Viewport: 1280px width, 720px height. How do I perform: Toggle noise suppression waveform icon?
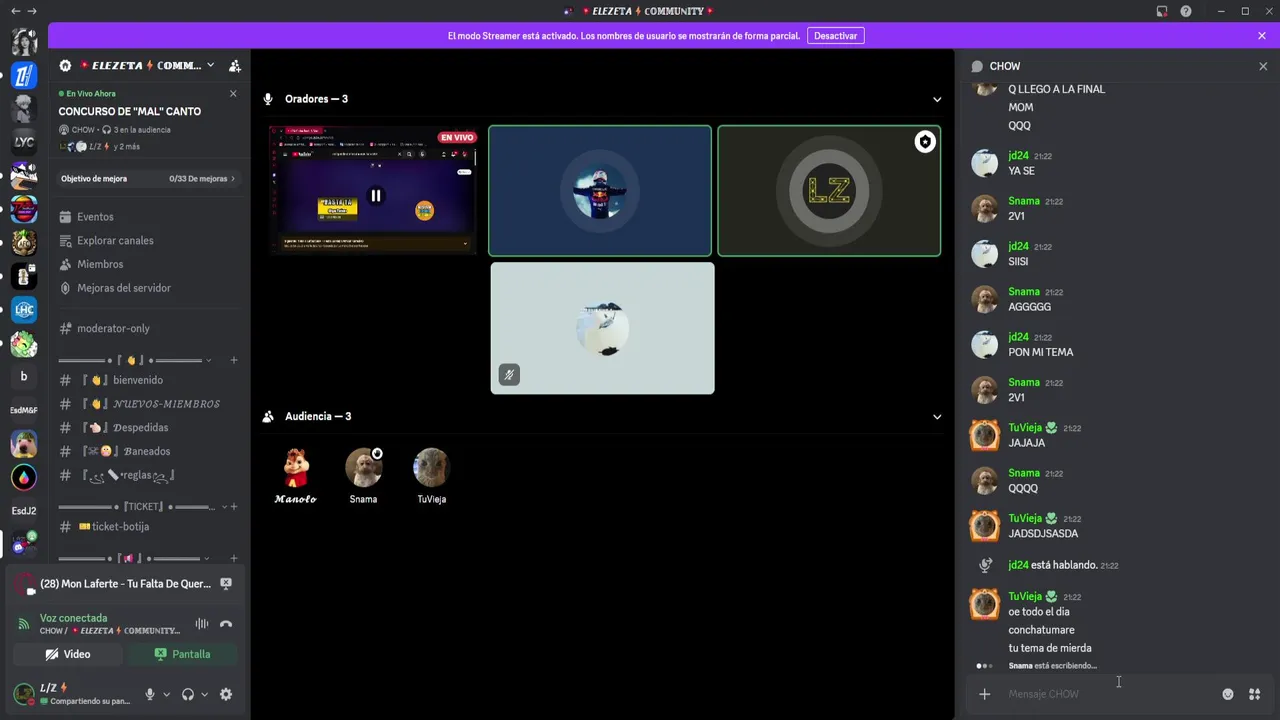click(202, 624)
